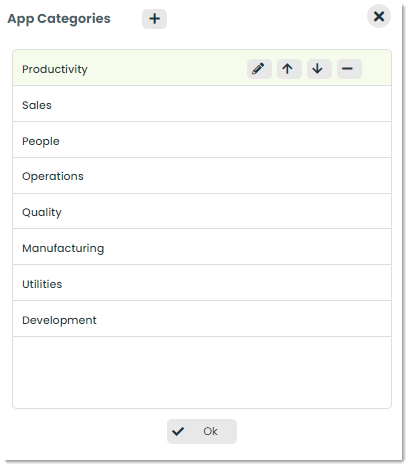Move Productivity category up with arrow
The image size is (410, 468).
coord(289,69)
